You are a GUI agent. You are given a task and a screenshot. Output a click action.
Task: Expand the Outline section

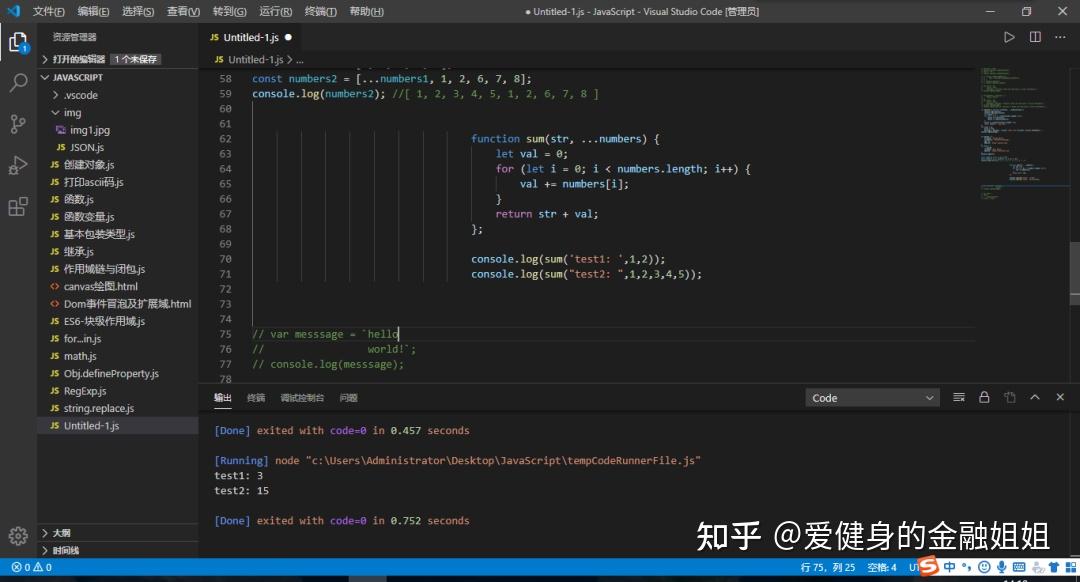click(x=45, y=532)
